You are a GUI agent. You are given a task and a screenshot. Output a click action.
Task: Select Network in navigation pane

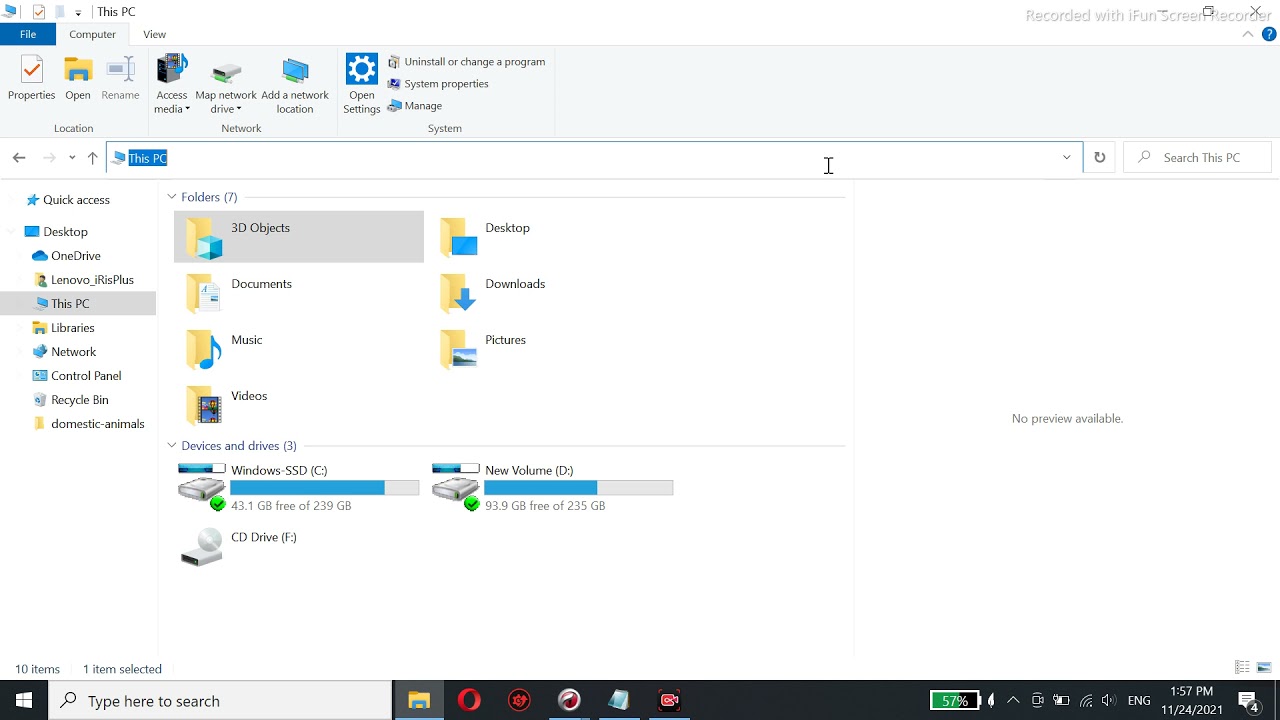(x=73, y=352)
